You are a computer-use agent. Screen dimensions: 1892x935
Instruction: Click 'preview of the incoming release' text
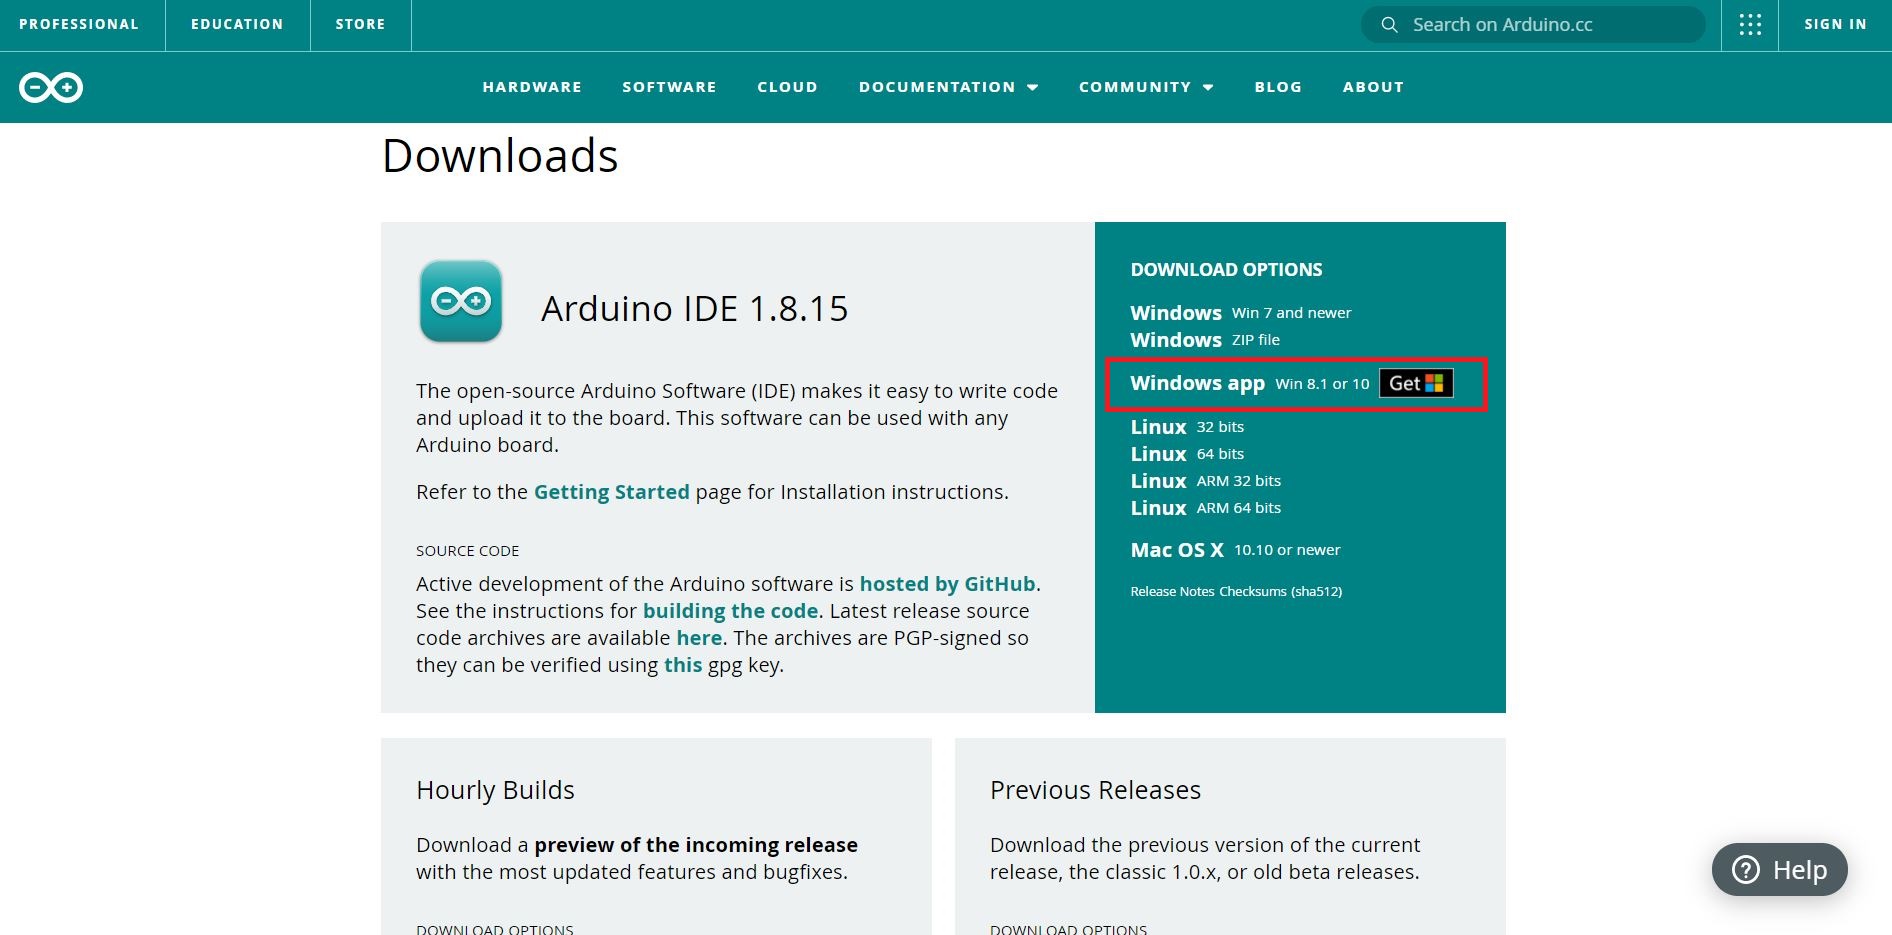point(696,845)
